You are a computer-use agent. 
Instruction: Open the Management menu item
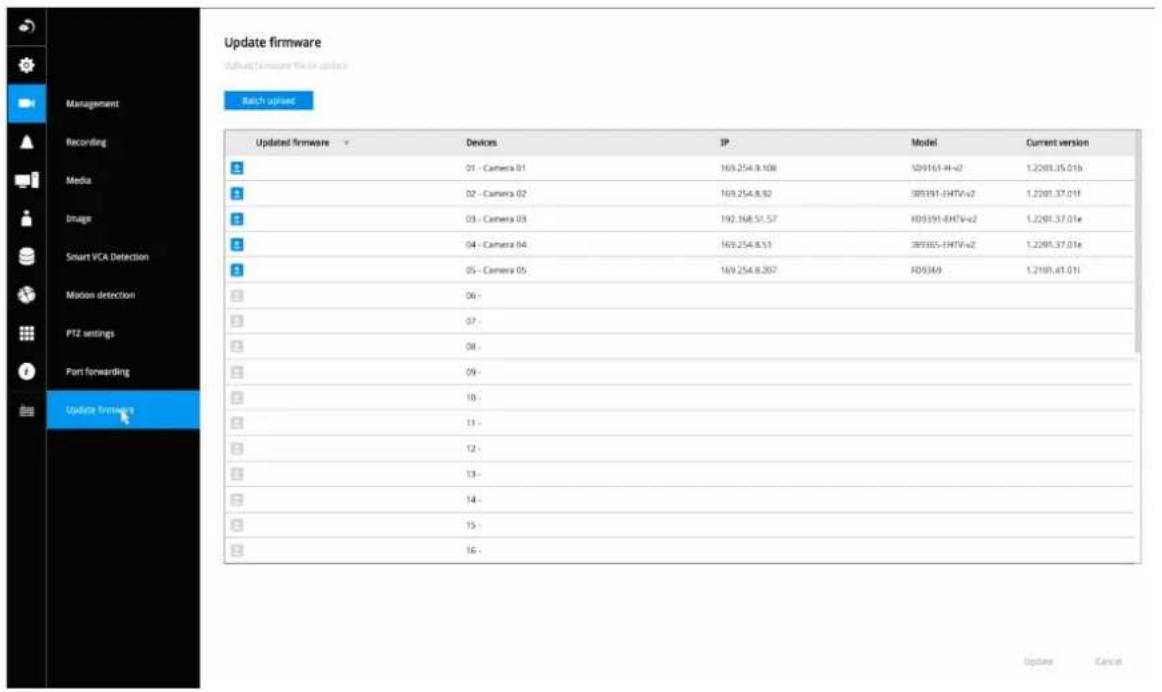coord(93,104)
